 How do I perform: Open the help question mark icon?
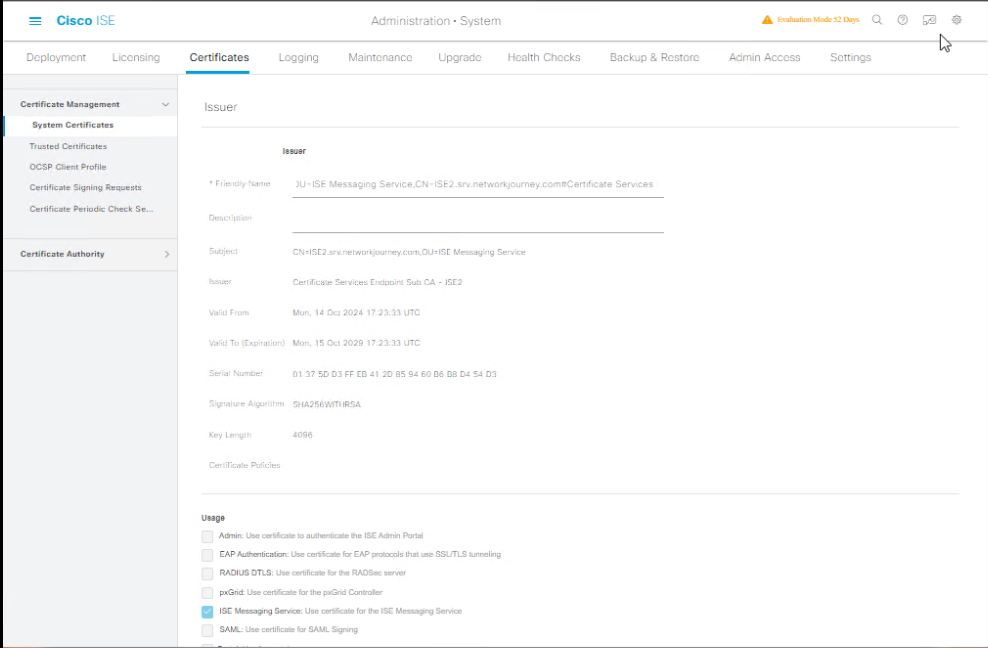(x=903, y=20)
